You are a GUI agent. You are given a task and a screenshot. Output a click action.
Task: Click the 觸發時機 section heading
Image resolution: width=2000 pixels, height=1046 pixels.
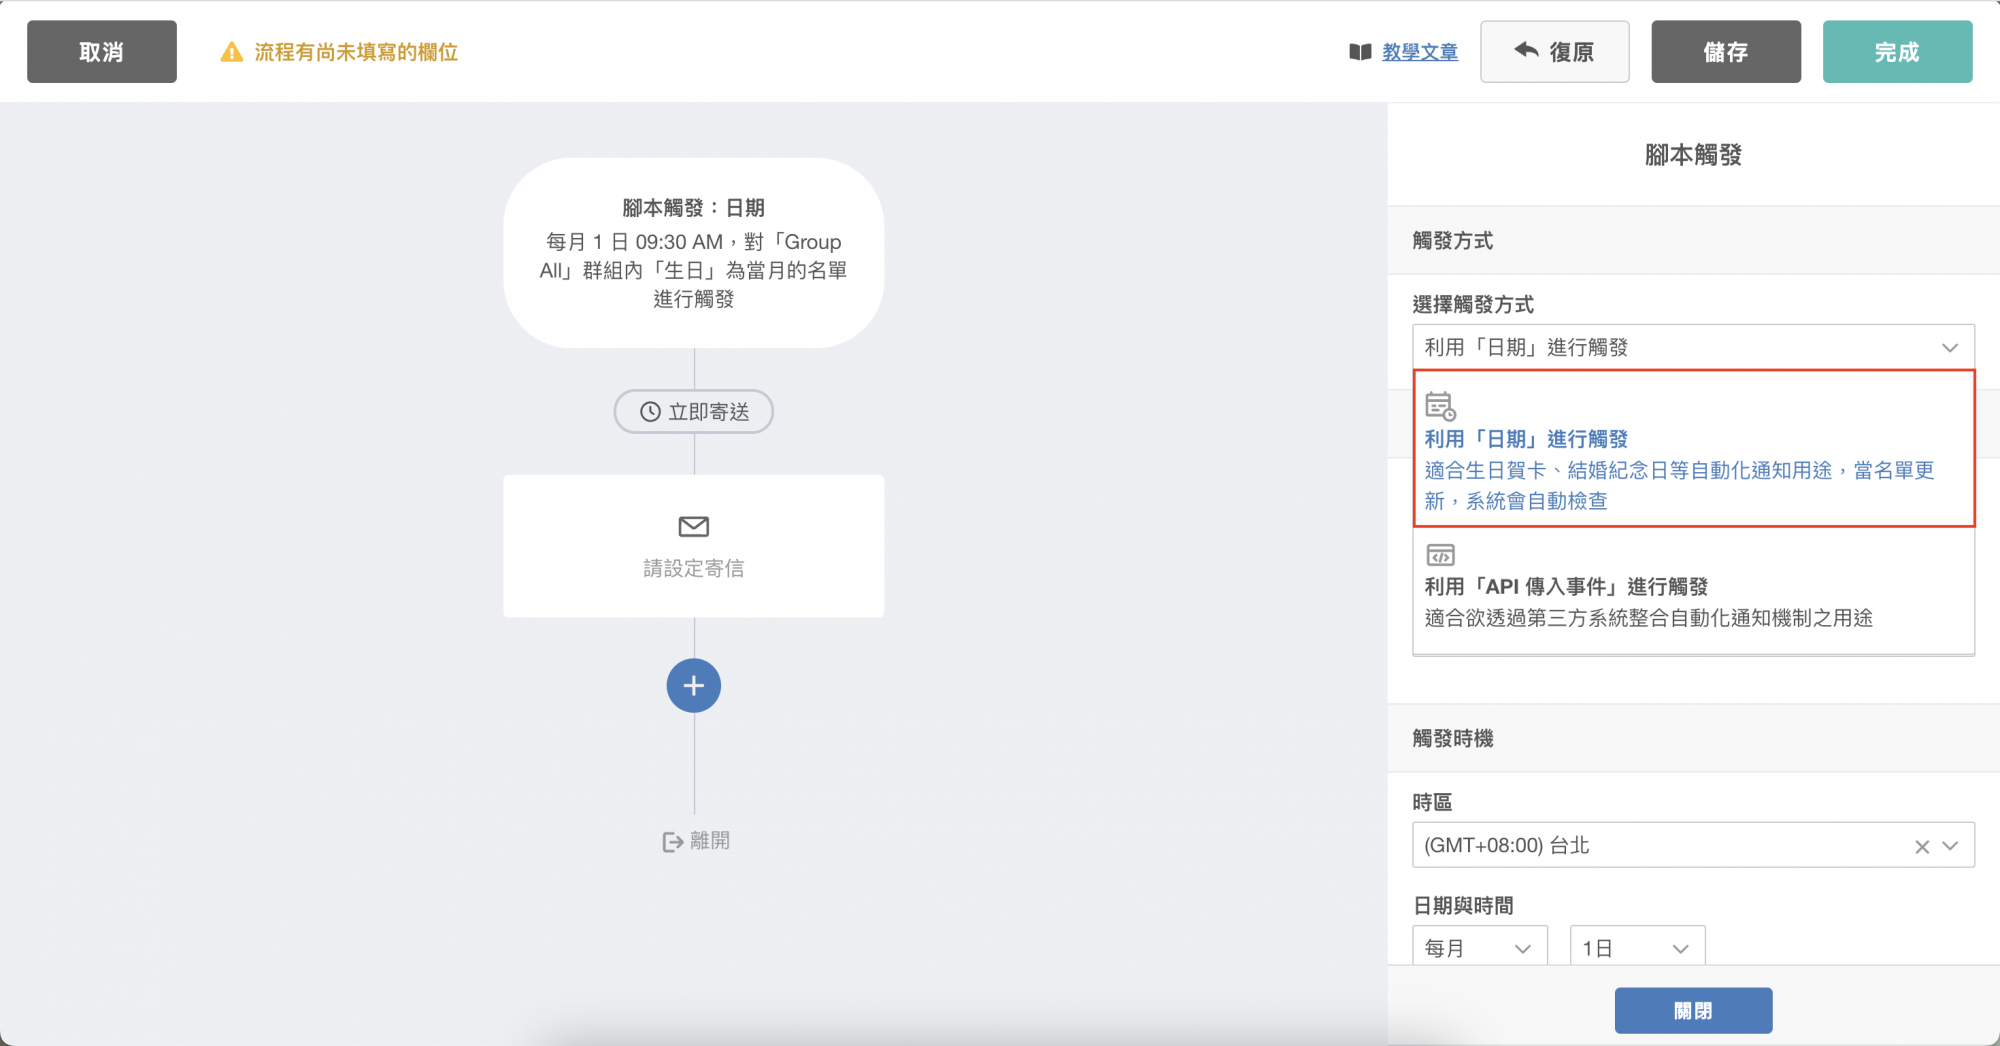1453,738
